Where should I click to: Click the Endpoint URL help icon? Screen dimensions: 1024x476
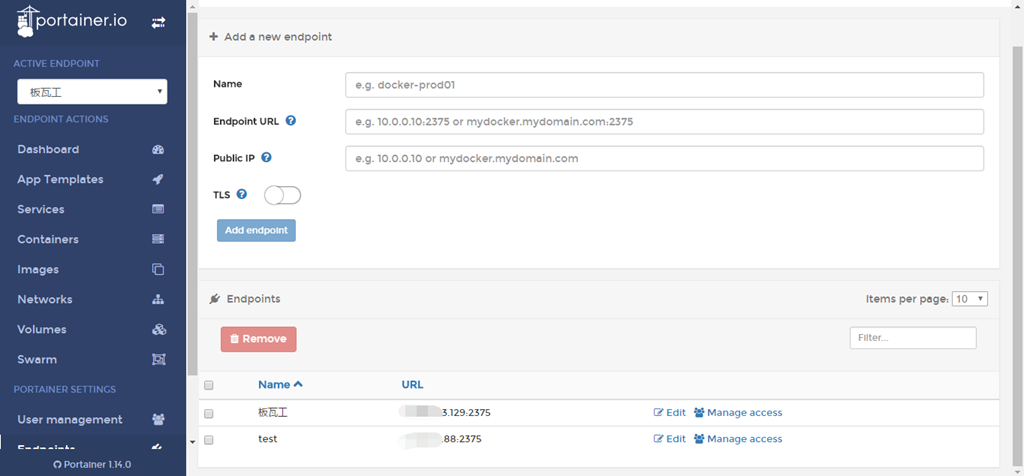pyautogui.click(x=291, y=121)
